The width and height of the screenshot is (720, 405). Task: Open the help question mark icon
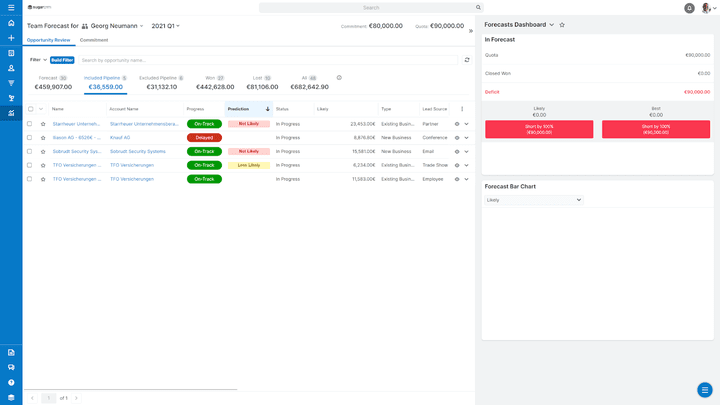click(x=11, y=382)
